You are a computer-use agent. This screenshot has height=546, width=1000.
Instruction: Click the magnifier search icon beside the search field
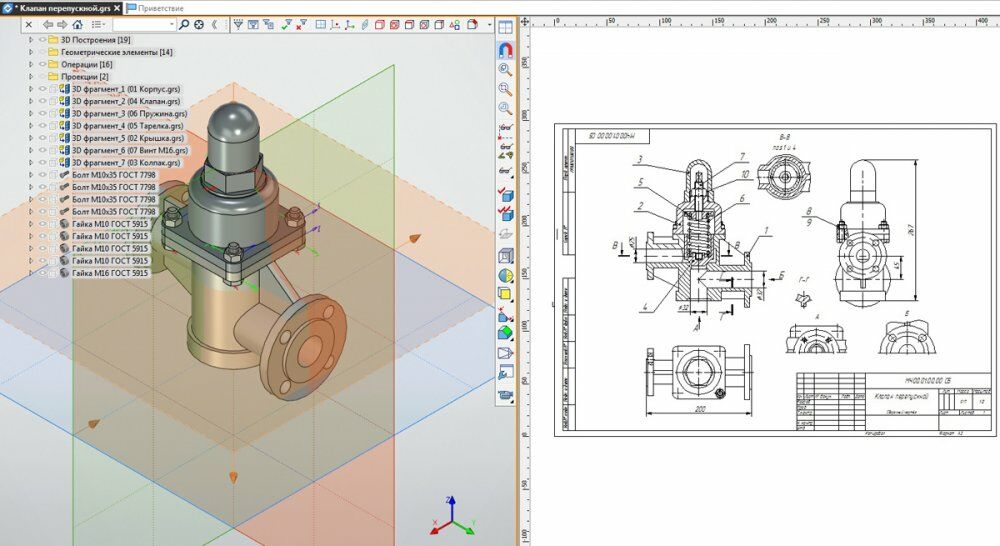(183, 24)
